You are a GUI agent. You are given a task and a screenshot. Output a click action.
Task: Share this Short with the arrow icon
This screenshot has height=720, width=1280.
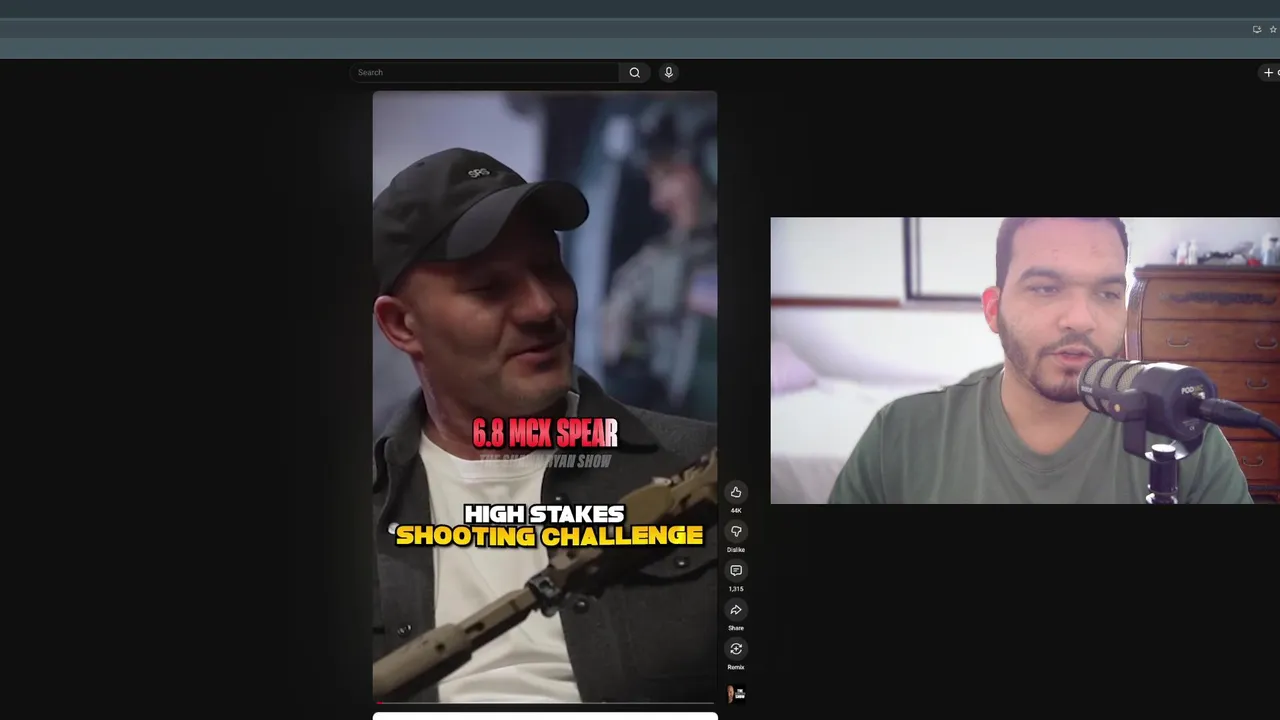[x=736, y=610]
